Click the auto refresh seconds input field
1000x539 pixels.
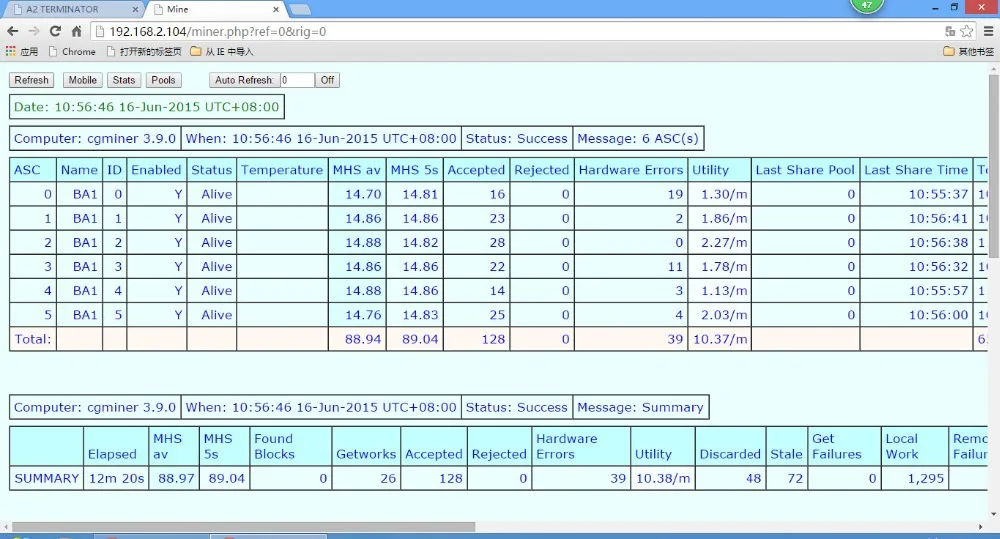pyautogui.click(x=297, y=80)
